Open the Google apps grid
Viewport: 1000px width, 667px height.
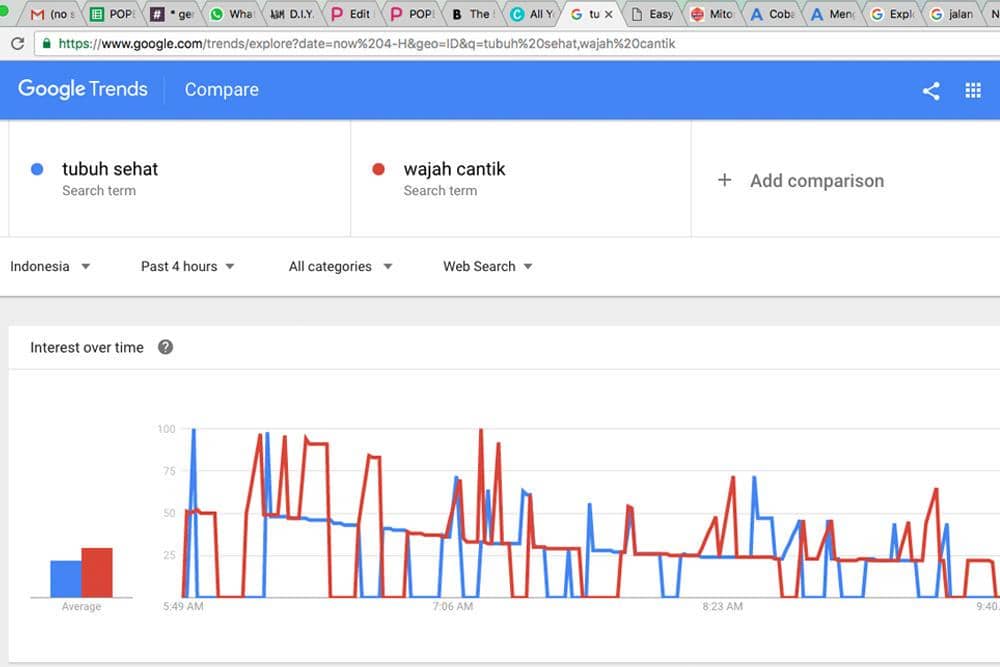[x=973, y=90]
